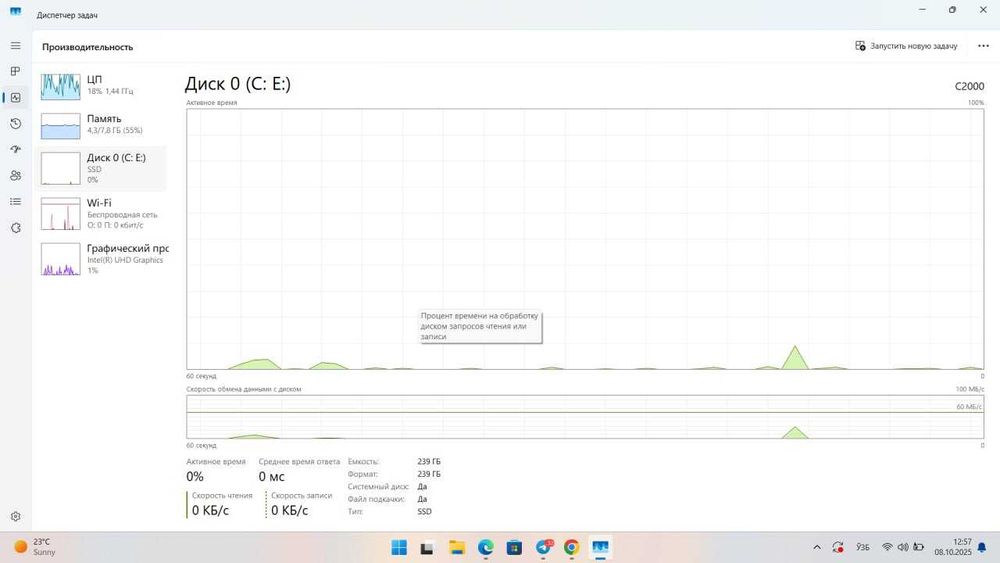Viewport: 1000px width, 563px height.
Task: Click the disk active time graph
Action: tap(585, 239)
